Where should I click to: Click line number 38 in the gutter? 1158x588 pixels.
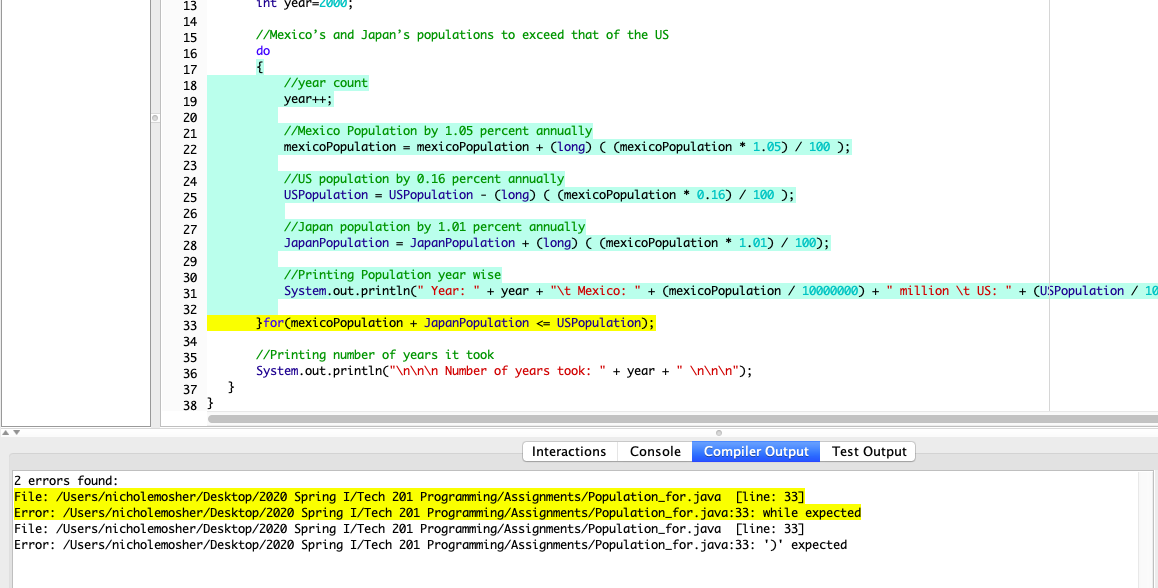pyautogui.click(x=190, y=405)
